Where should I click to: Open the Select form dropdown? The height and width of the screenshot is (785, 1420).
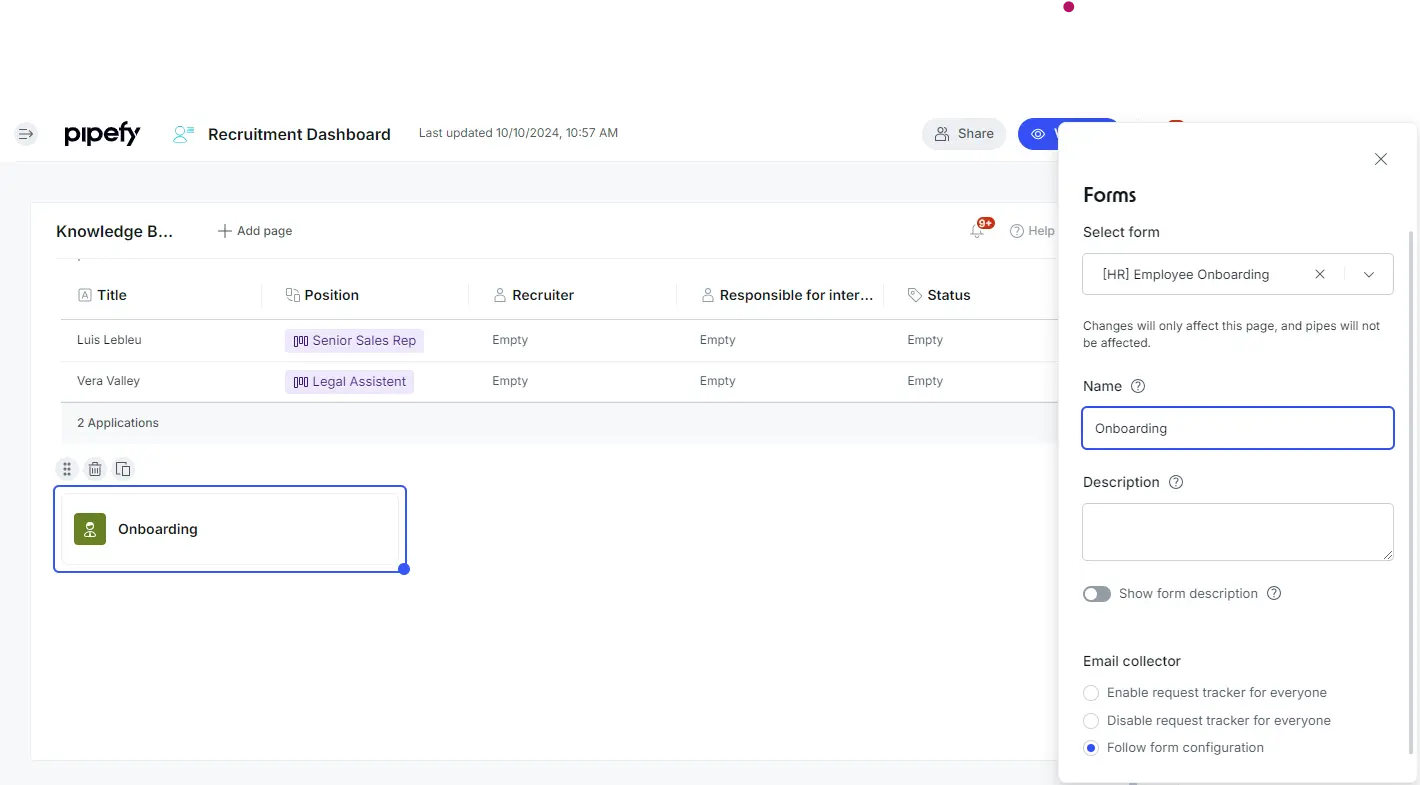(x=1368, y=273)
